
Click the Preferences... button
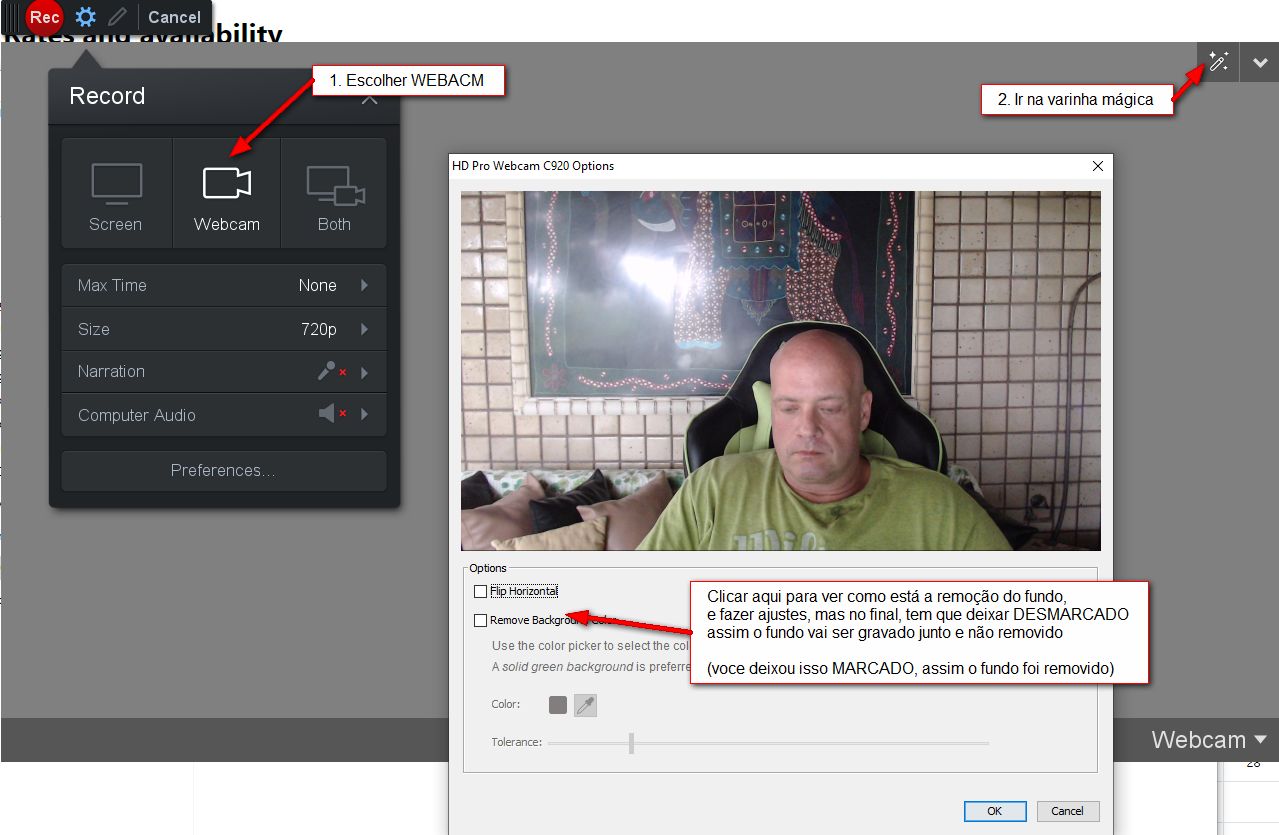(x=224, y=470)
